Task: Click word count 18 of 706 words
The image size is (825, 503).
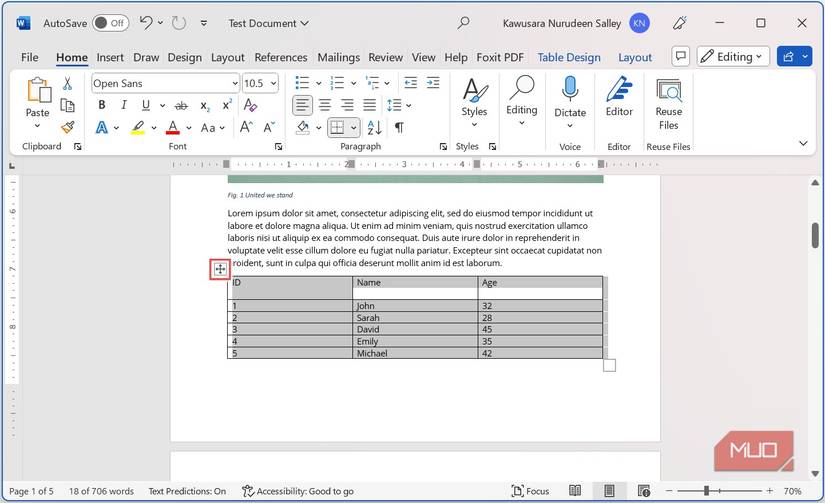Action: pyautogui.click(x=101, y=491)
